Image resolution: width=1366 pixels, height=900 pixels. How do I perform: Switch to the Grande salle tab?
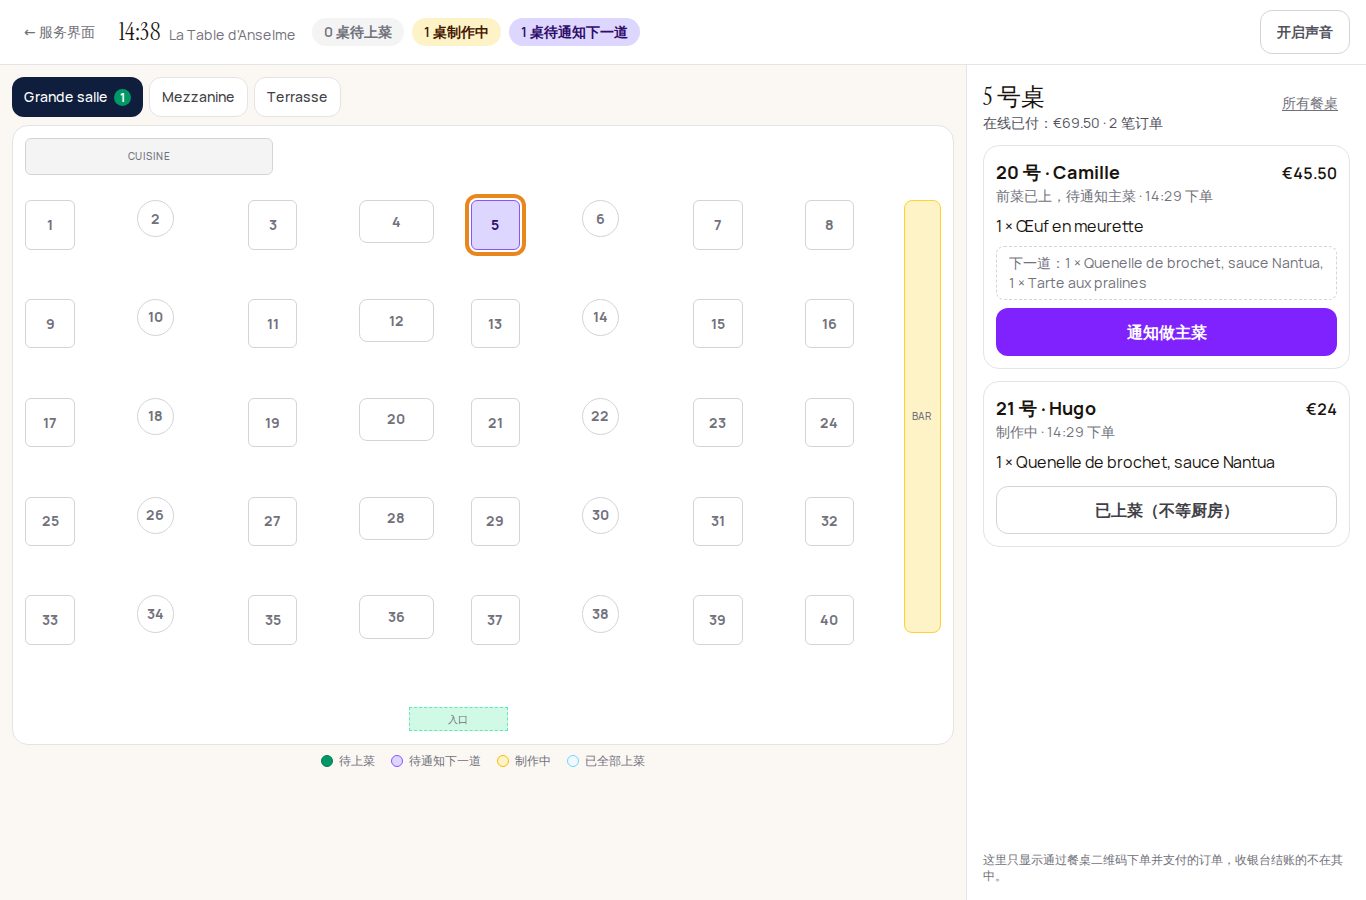coord(77,97)
